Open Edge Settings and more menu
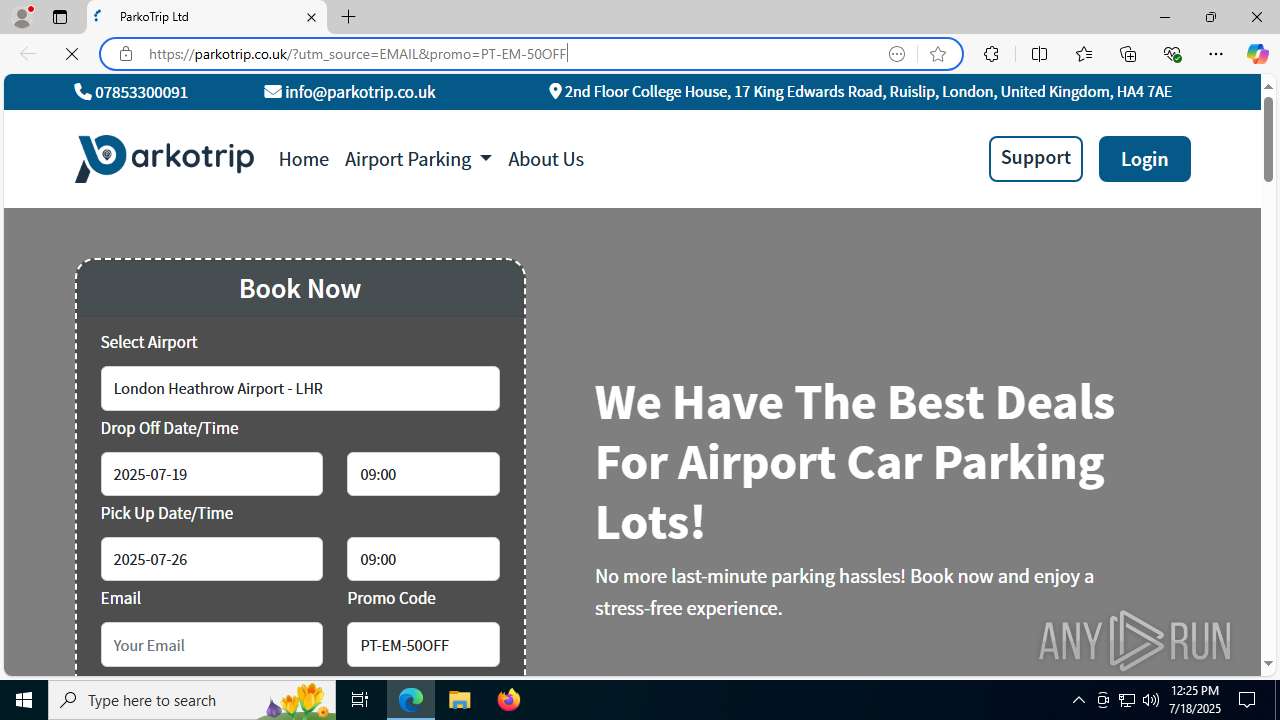Image resolution: width=1280 pixels, height=720 pixels. pos(1216,54)
